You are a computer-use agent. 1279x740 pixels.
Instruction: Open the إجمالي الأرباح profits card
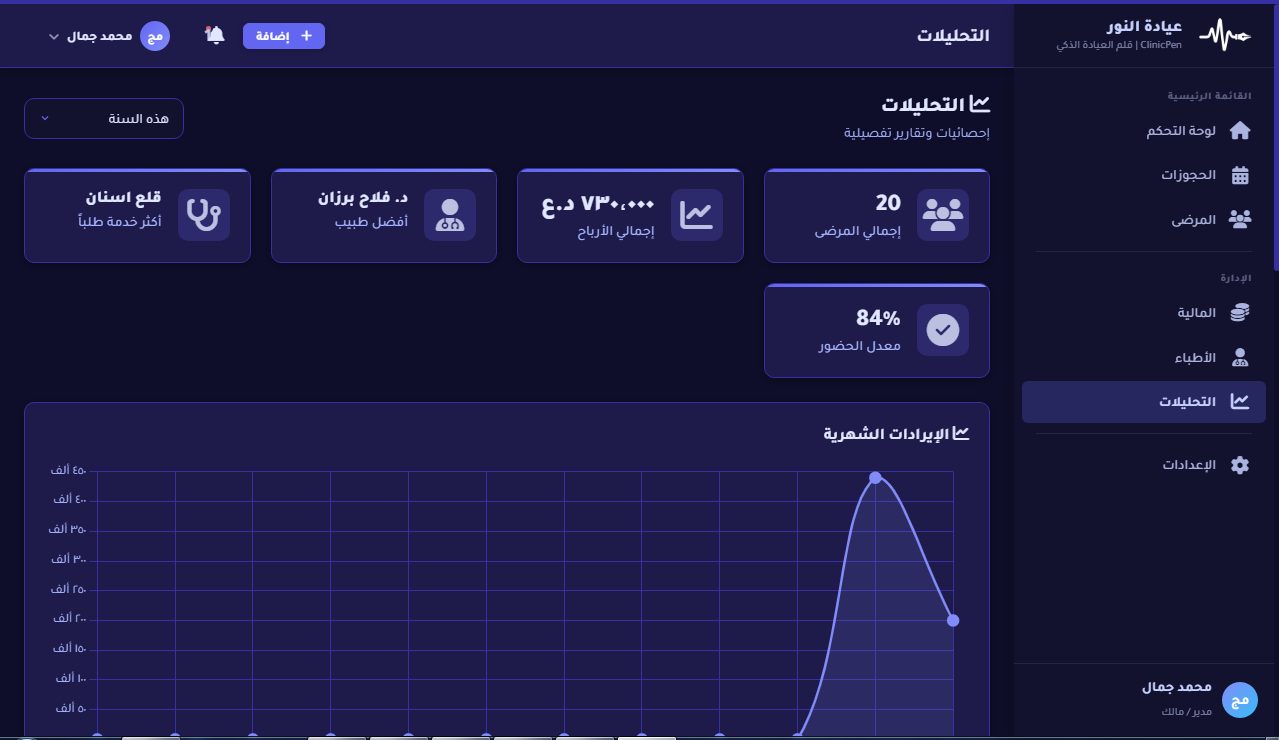pos(630,216)
